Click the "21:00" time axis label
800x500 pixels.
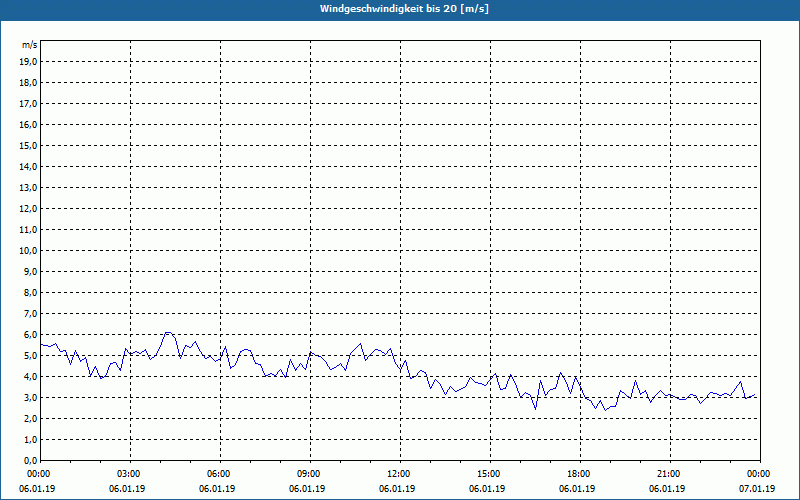670,474
